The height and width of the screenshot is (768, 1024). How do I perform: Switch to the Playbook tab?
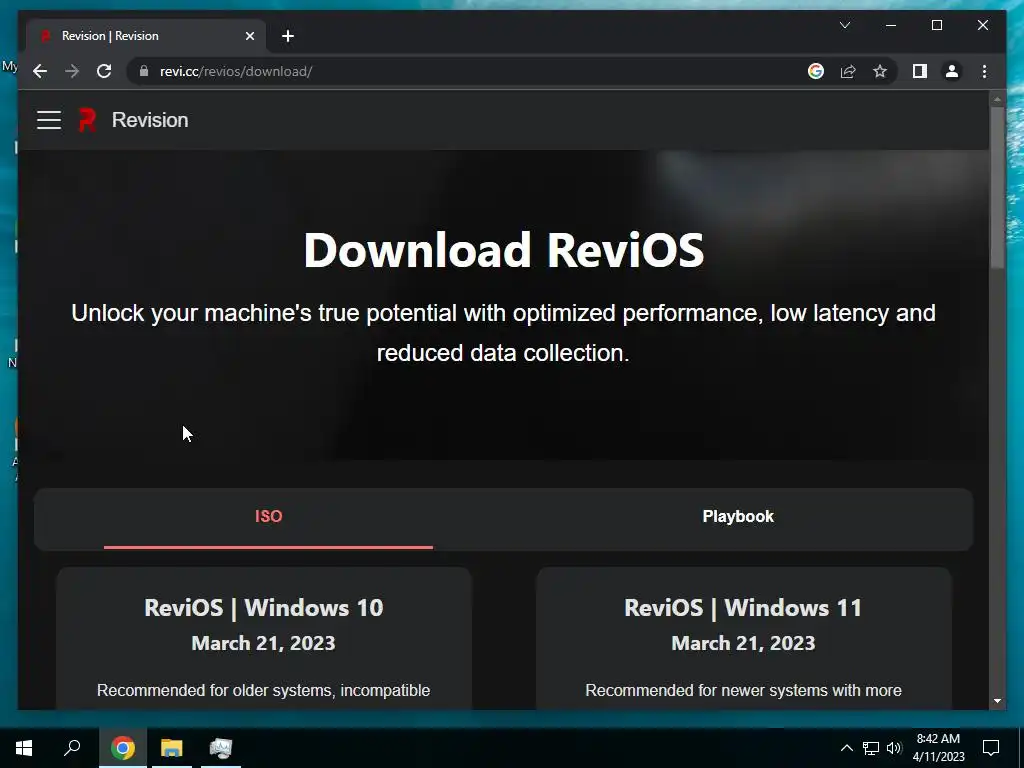pyautogui.click(x=738, y=517)
